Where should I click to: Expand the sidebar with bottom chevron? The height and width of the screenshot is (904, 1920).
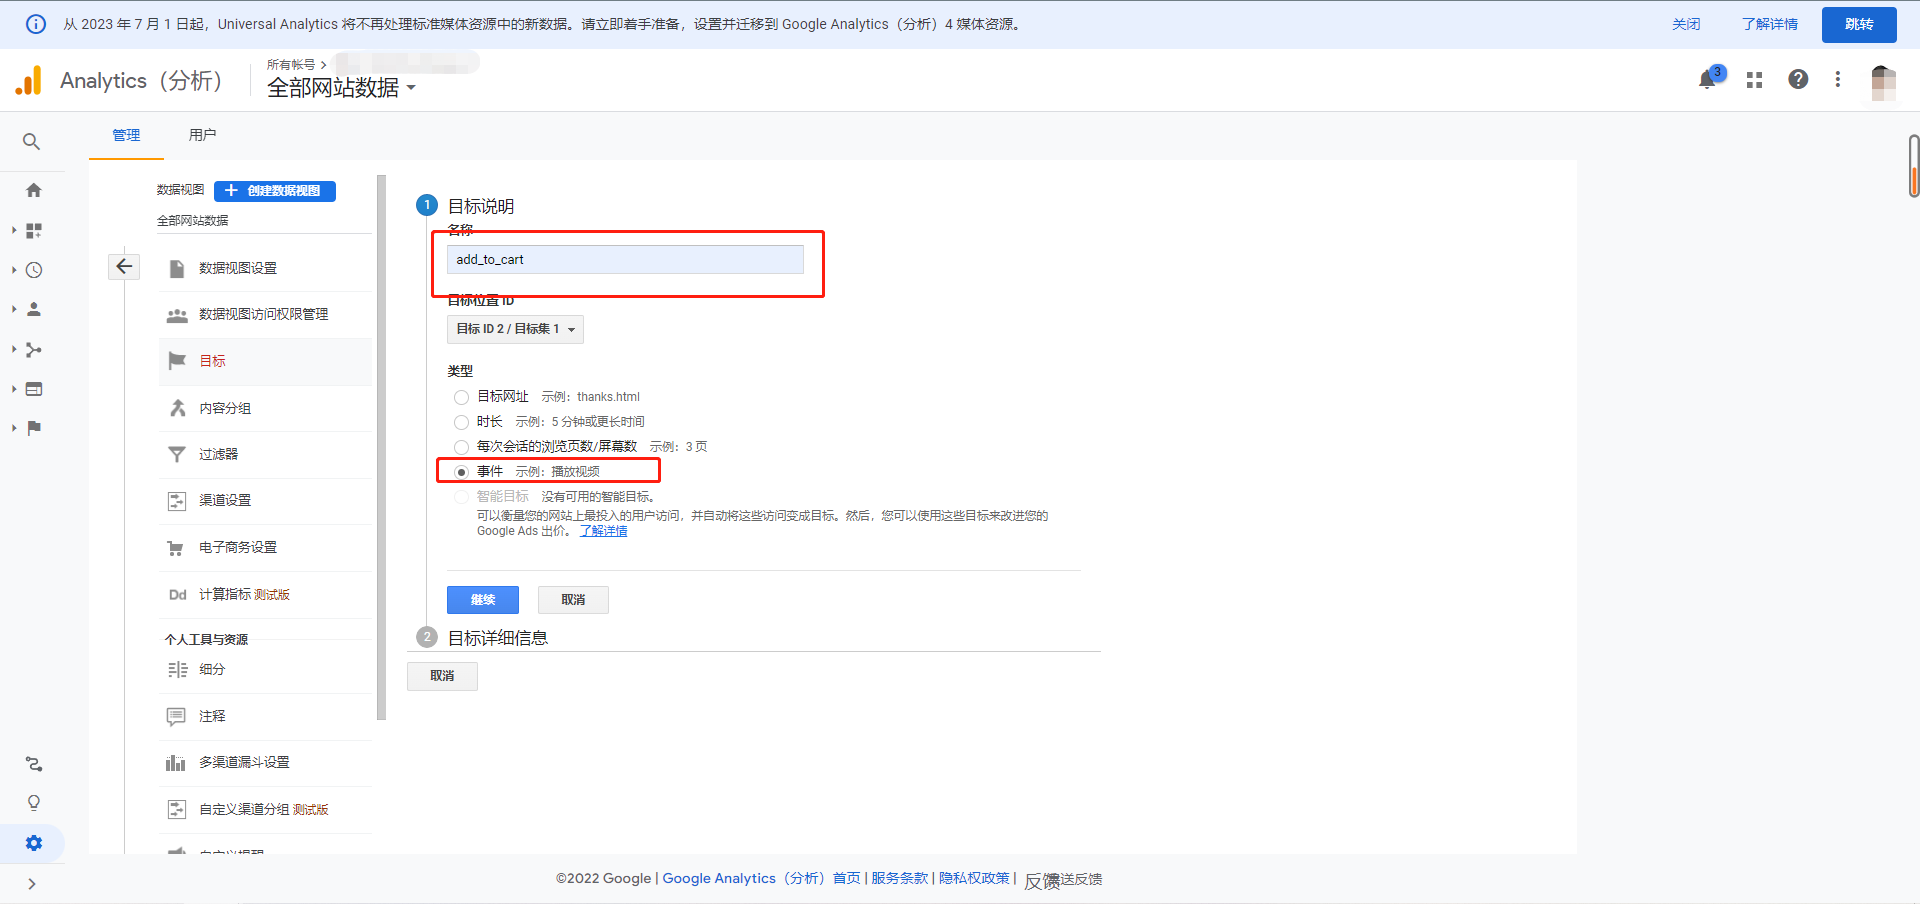coord(32,884)
